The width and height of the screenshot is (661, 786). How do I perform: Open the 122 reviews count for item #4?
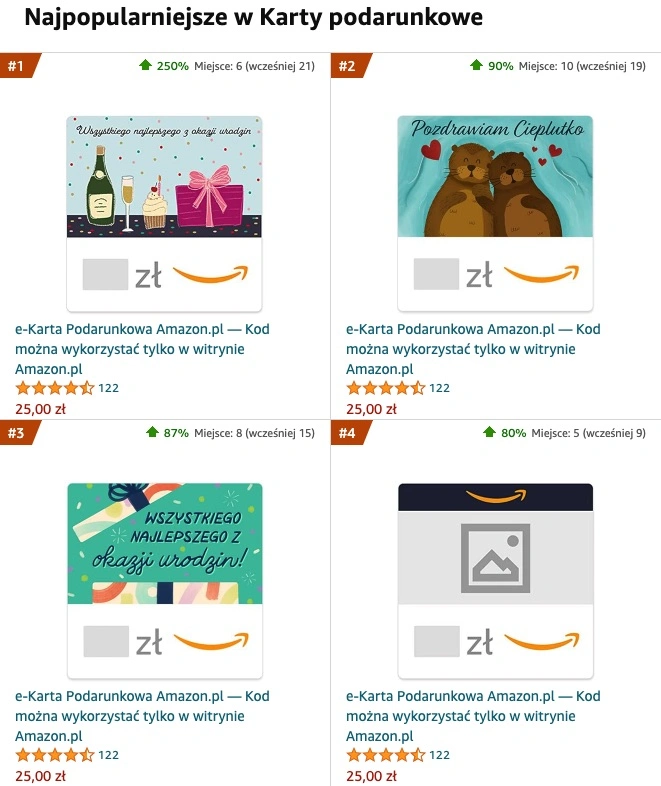439,755
